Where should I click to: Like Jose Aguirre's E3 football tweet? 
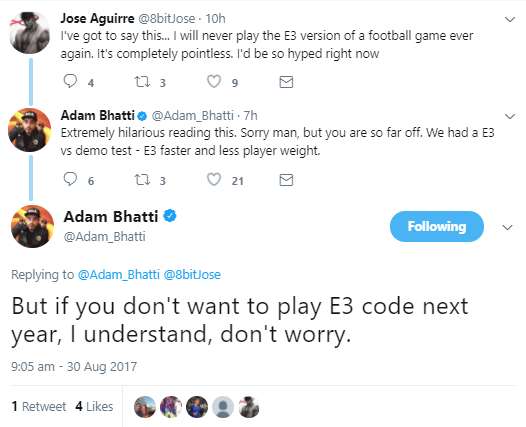coord(214,82)
